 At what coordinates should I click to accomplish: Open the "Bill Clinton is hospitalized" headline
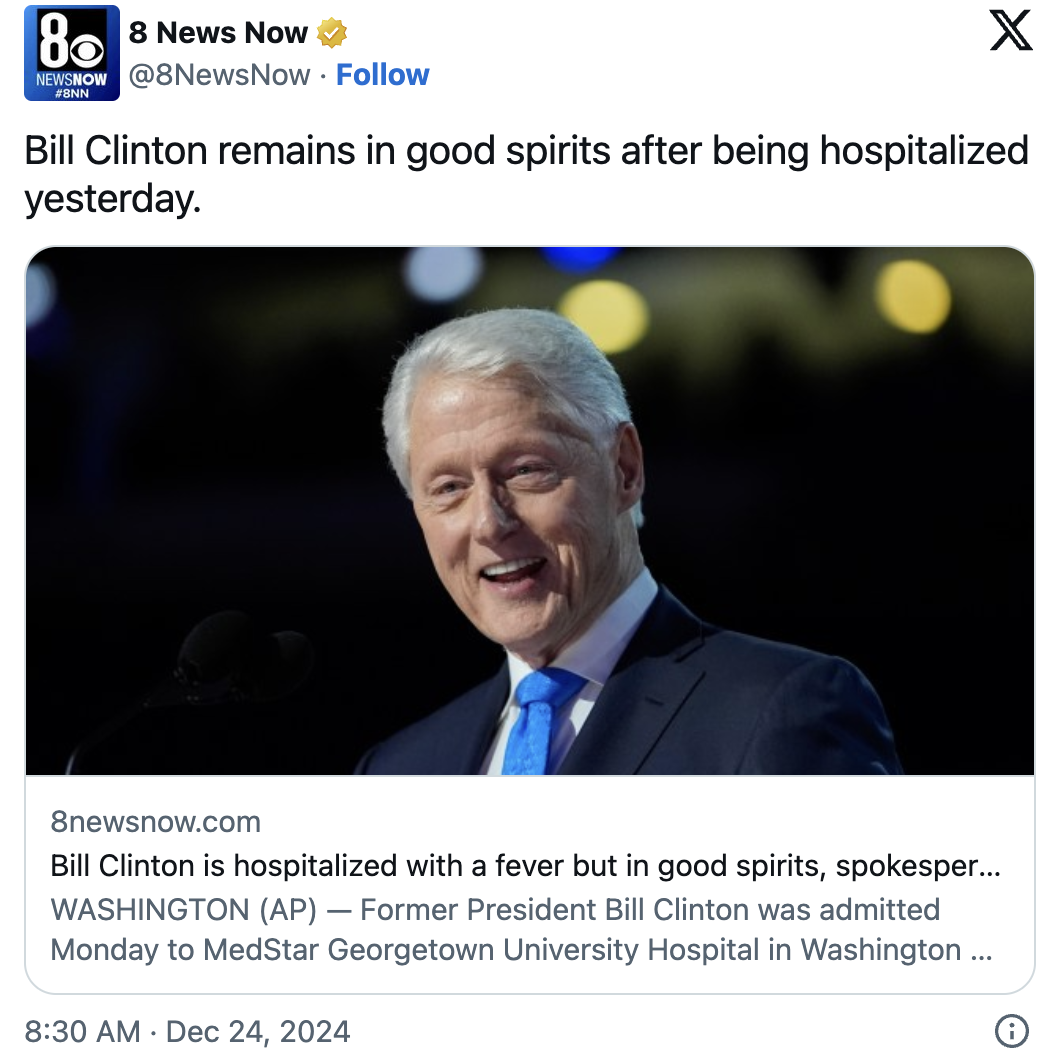pyautogui.click(x=525, y=866)
